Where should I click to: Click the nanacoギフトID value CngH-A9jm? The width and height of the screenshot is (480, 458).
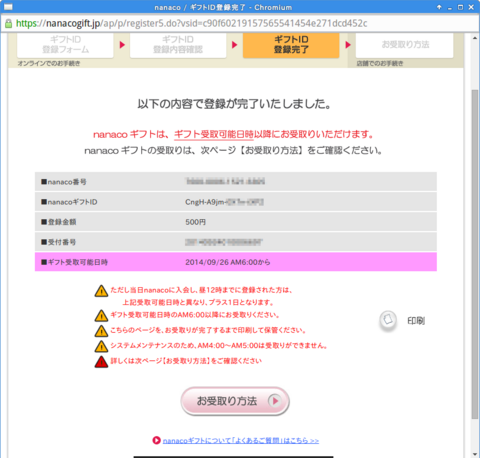point(224,202)
